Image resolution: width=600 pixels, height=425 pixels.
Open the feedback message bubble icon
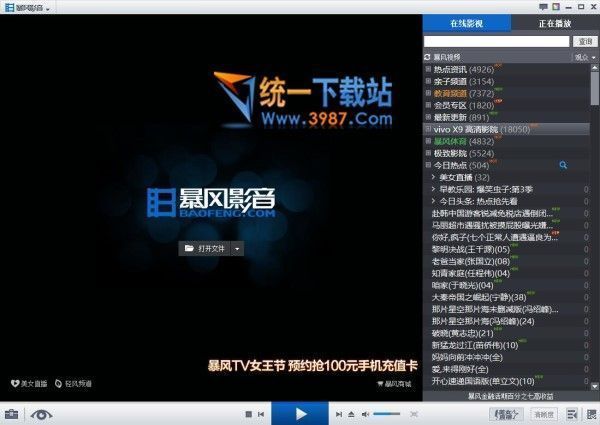tap(543, 7)
